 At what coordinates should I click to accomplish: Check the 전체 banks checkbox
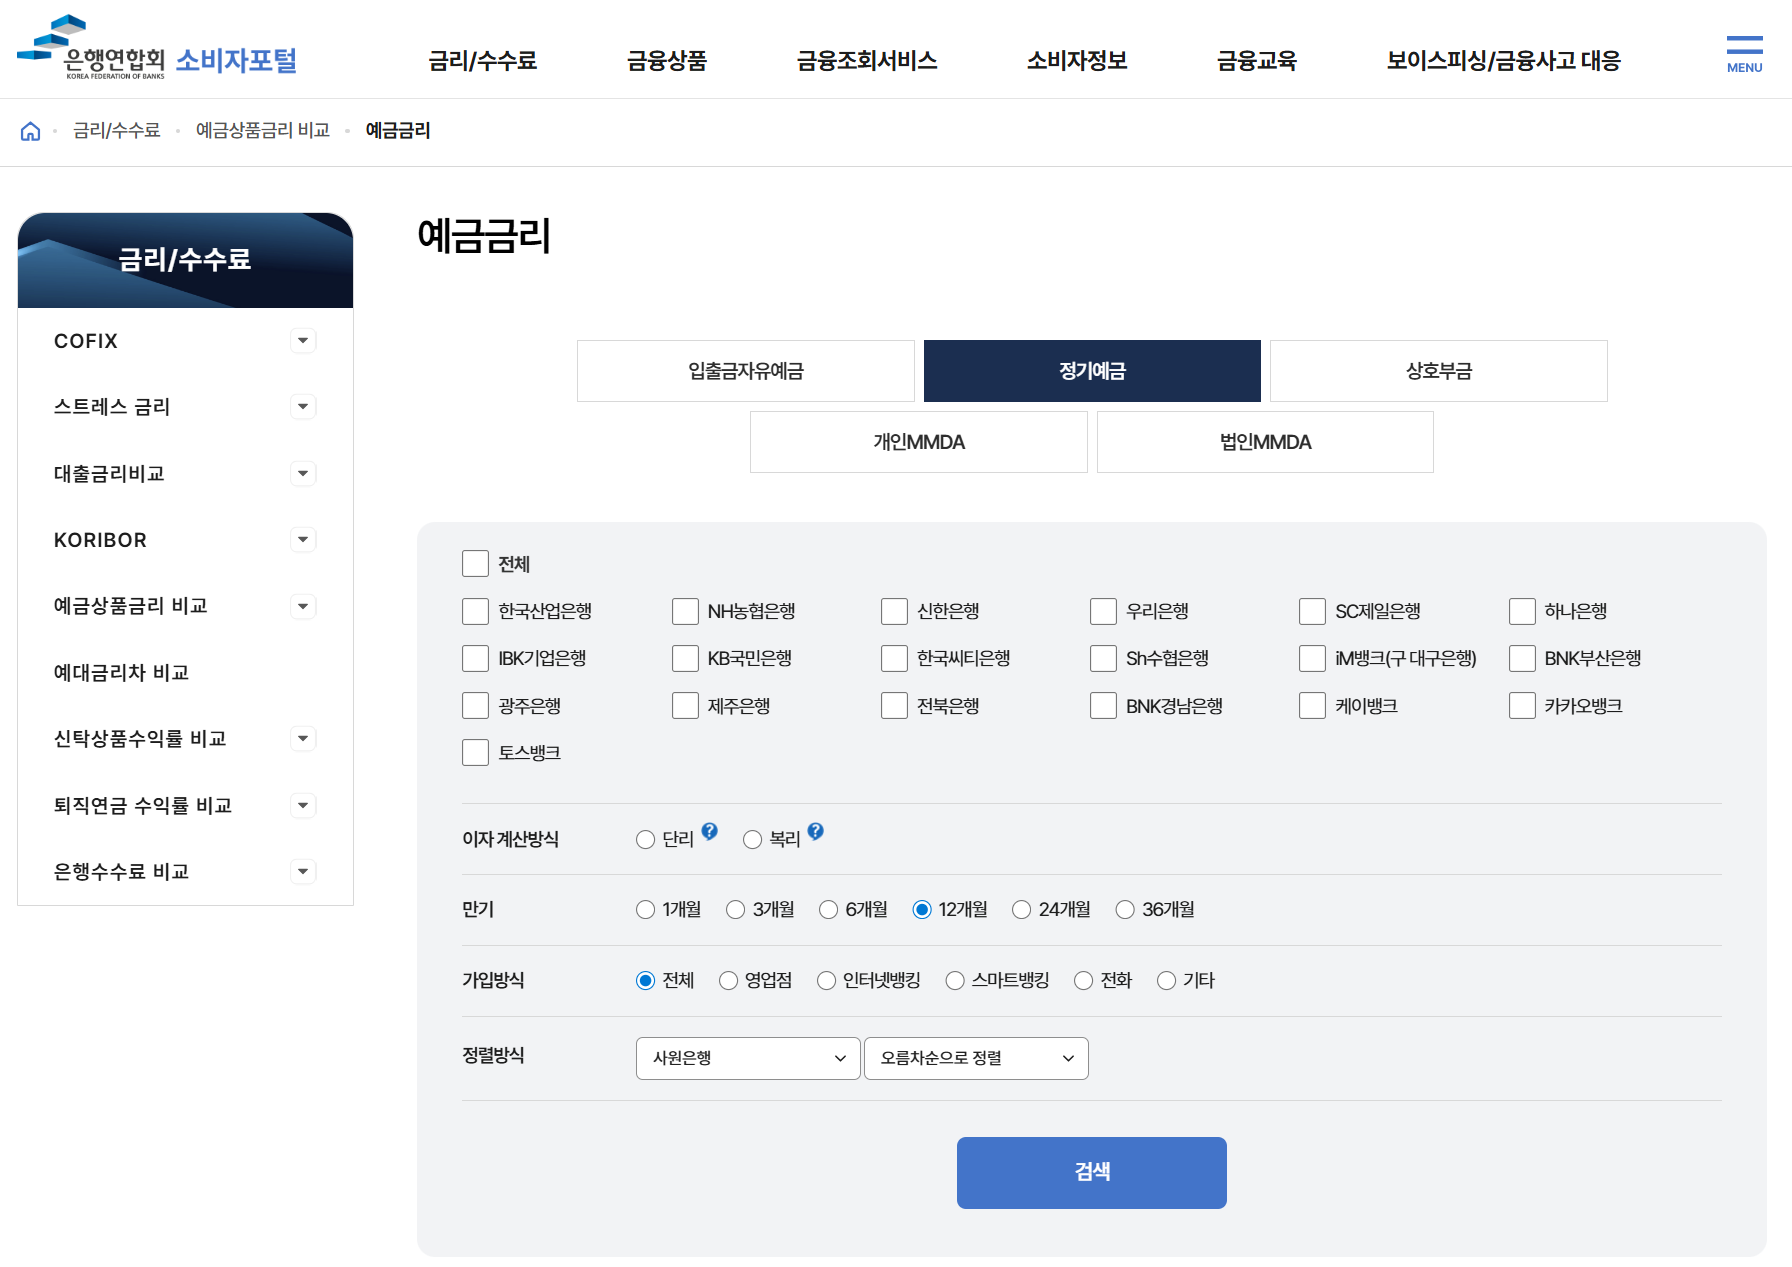475,564
